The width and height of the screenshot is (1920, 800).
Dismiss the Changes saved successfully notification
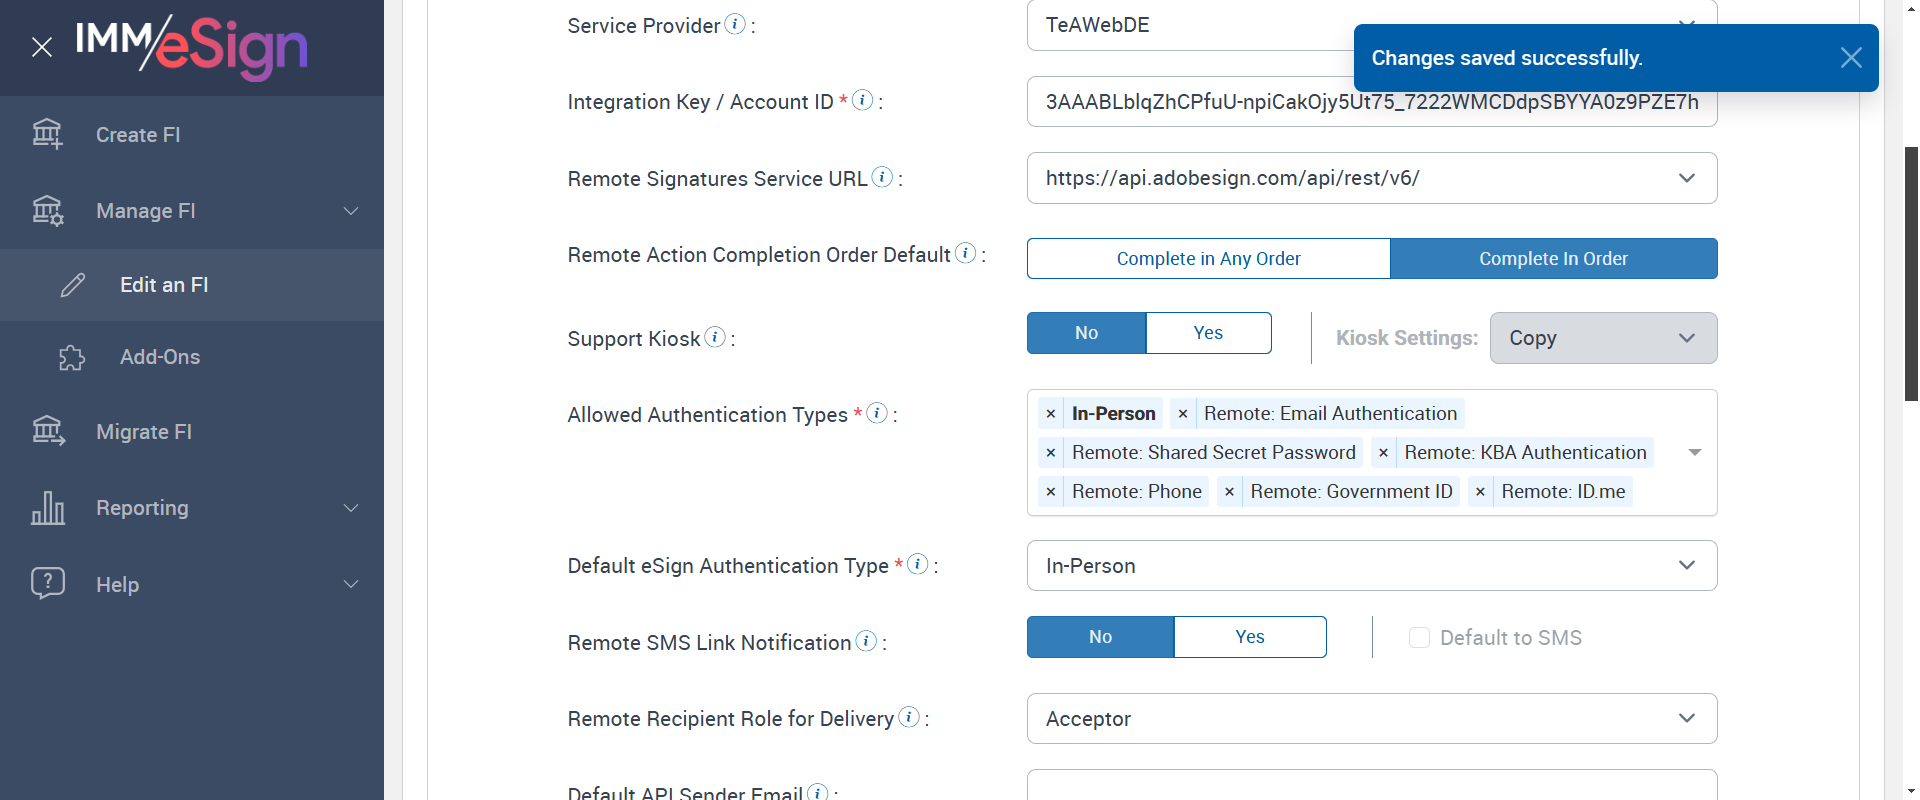(1850, 58)
